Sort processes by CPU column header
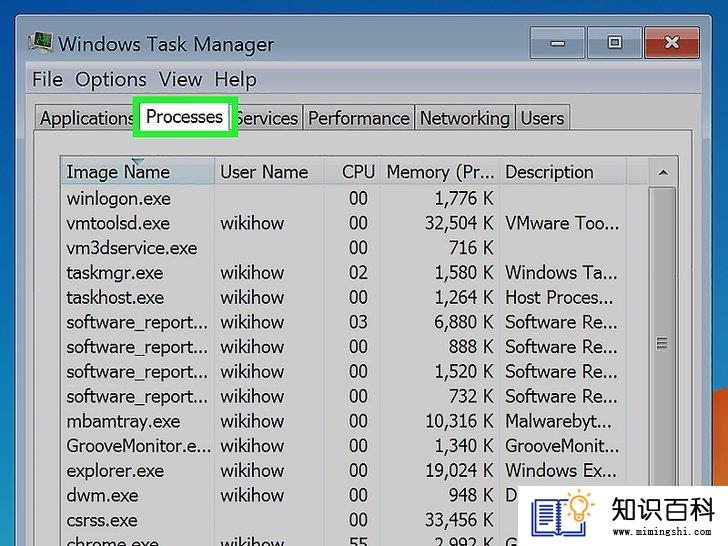Image resolution: width=728 pixels, height=546 pixels. tap(352, 172)
